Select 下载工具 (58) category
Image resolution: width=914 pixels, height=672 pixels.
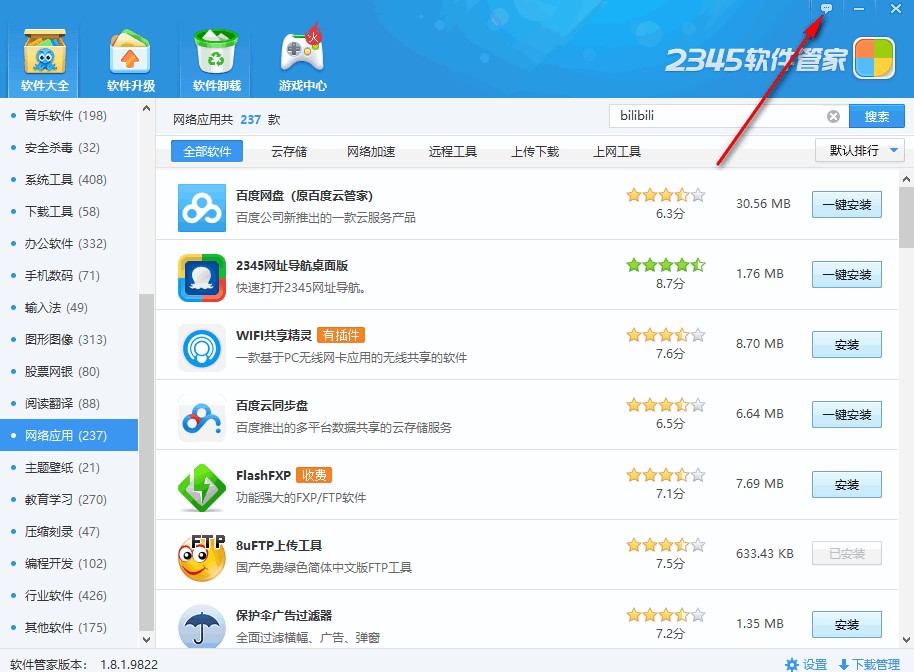(x=69, y=212)
